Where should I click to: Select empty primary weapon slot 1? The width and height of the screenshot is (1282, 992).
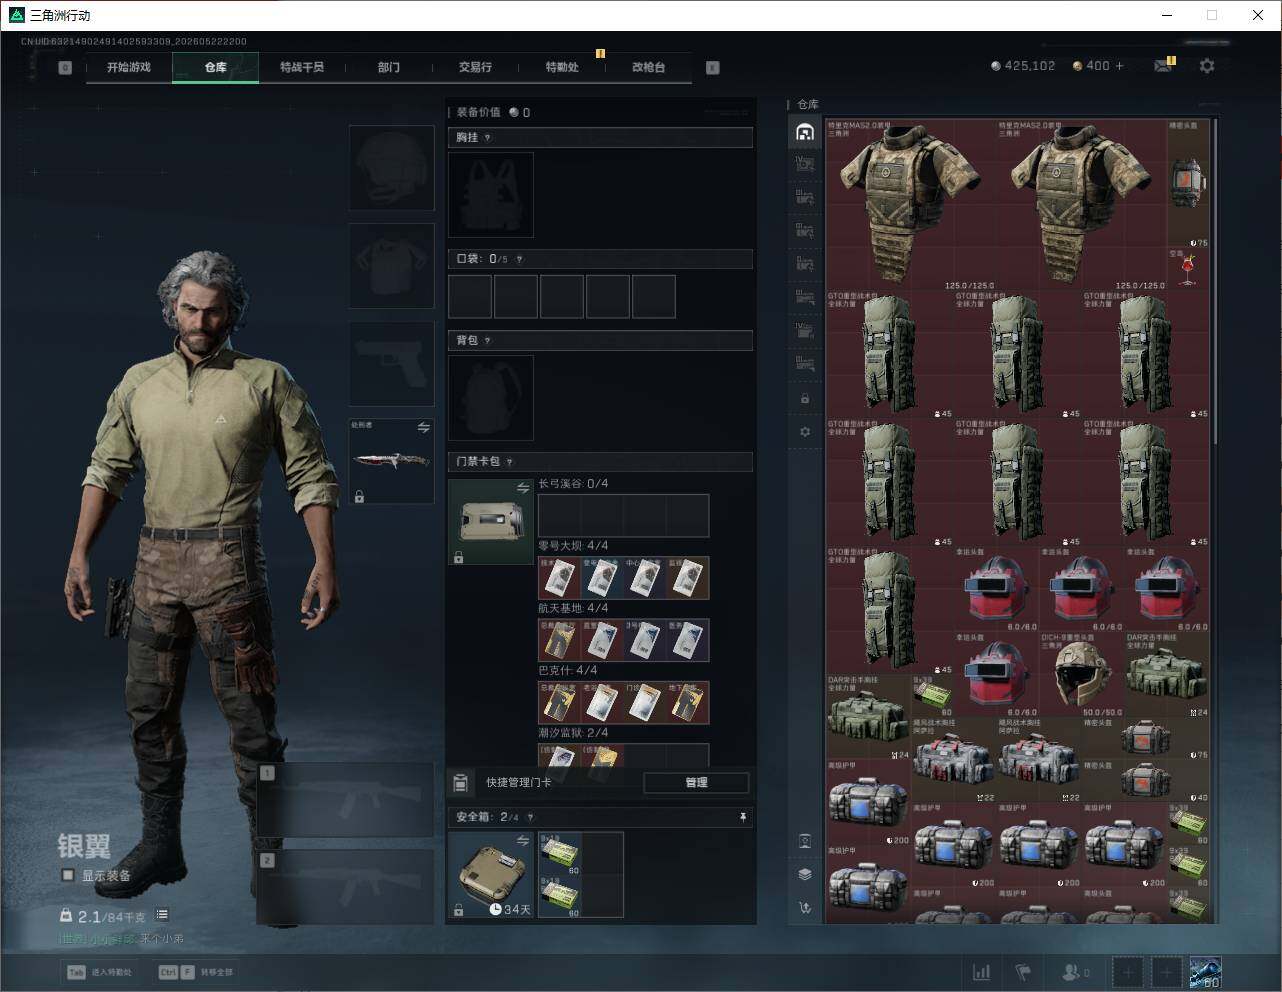[x=345, y=800]
